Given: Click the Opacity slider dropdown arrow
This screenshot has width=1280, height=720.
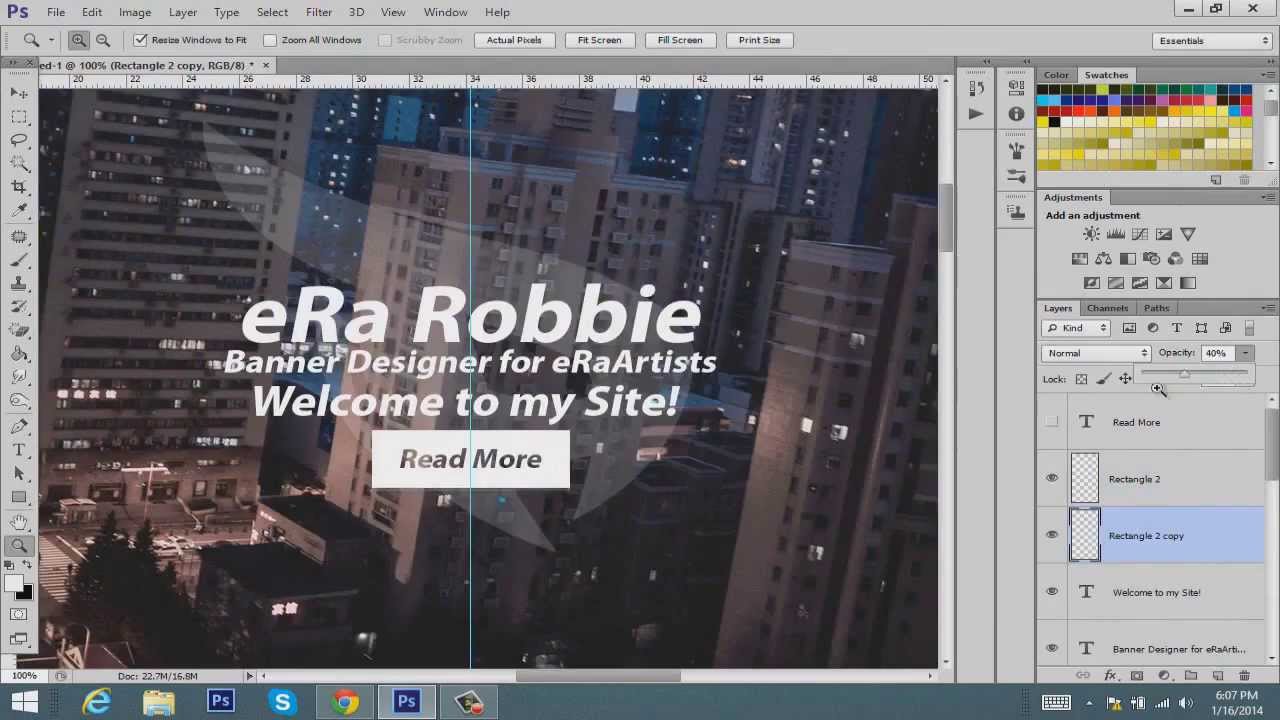Looking at the screenshot, I should [1245, 353].
